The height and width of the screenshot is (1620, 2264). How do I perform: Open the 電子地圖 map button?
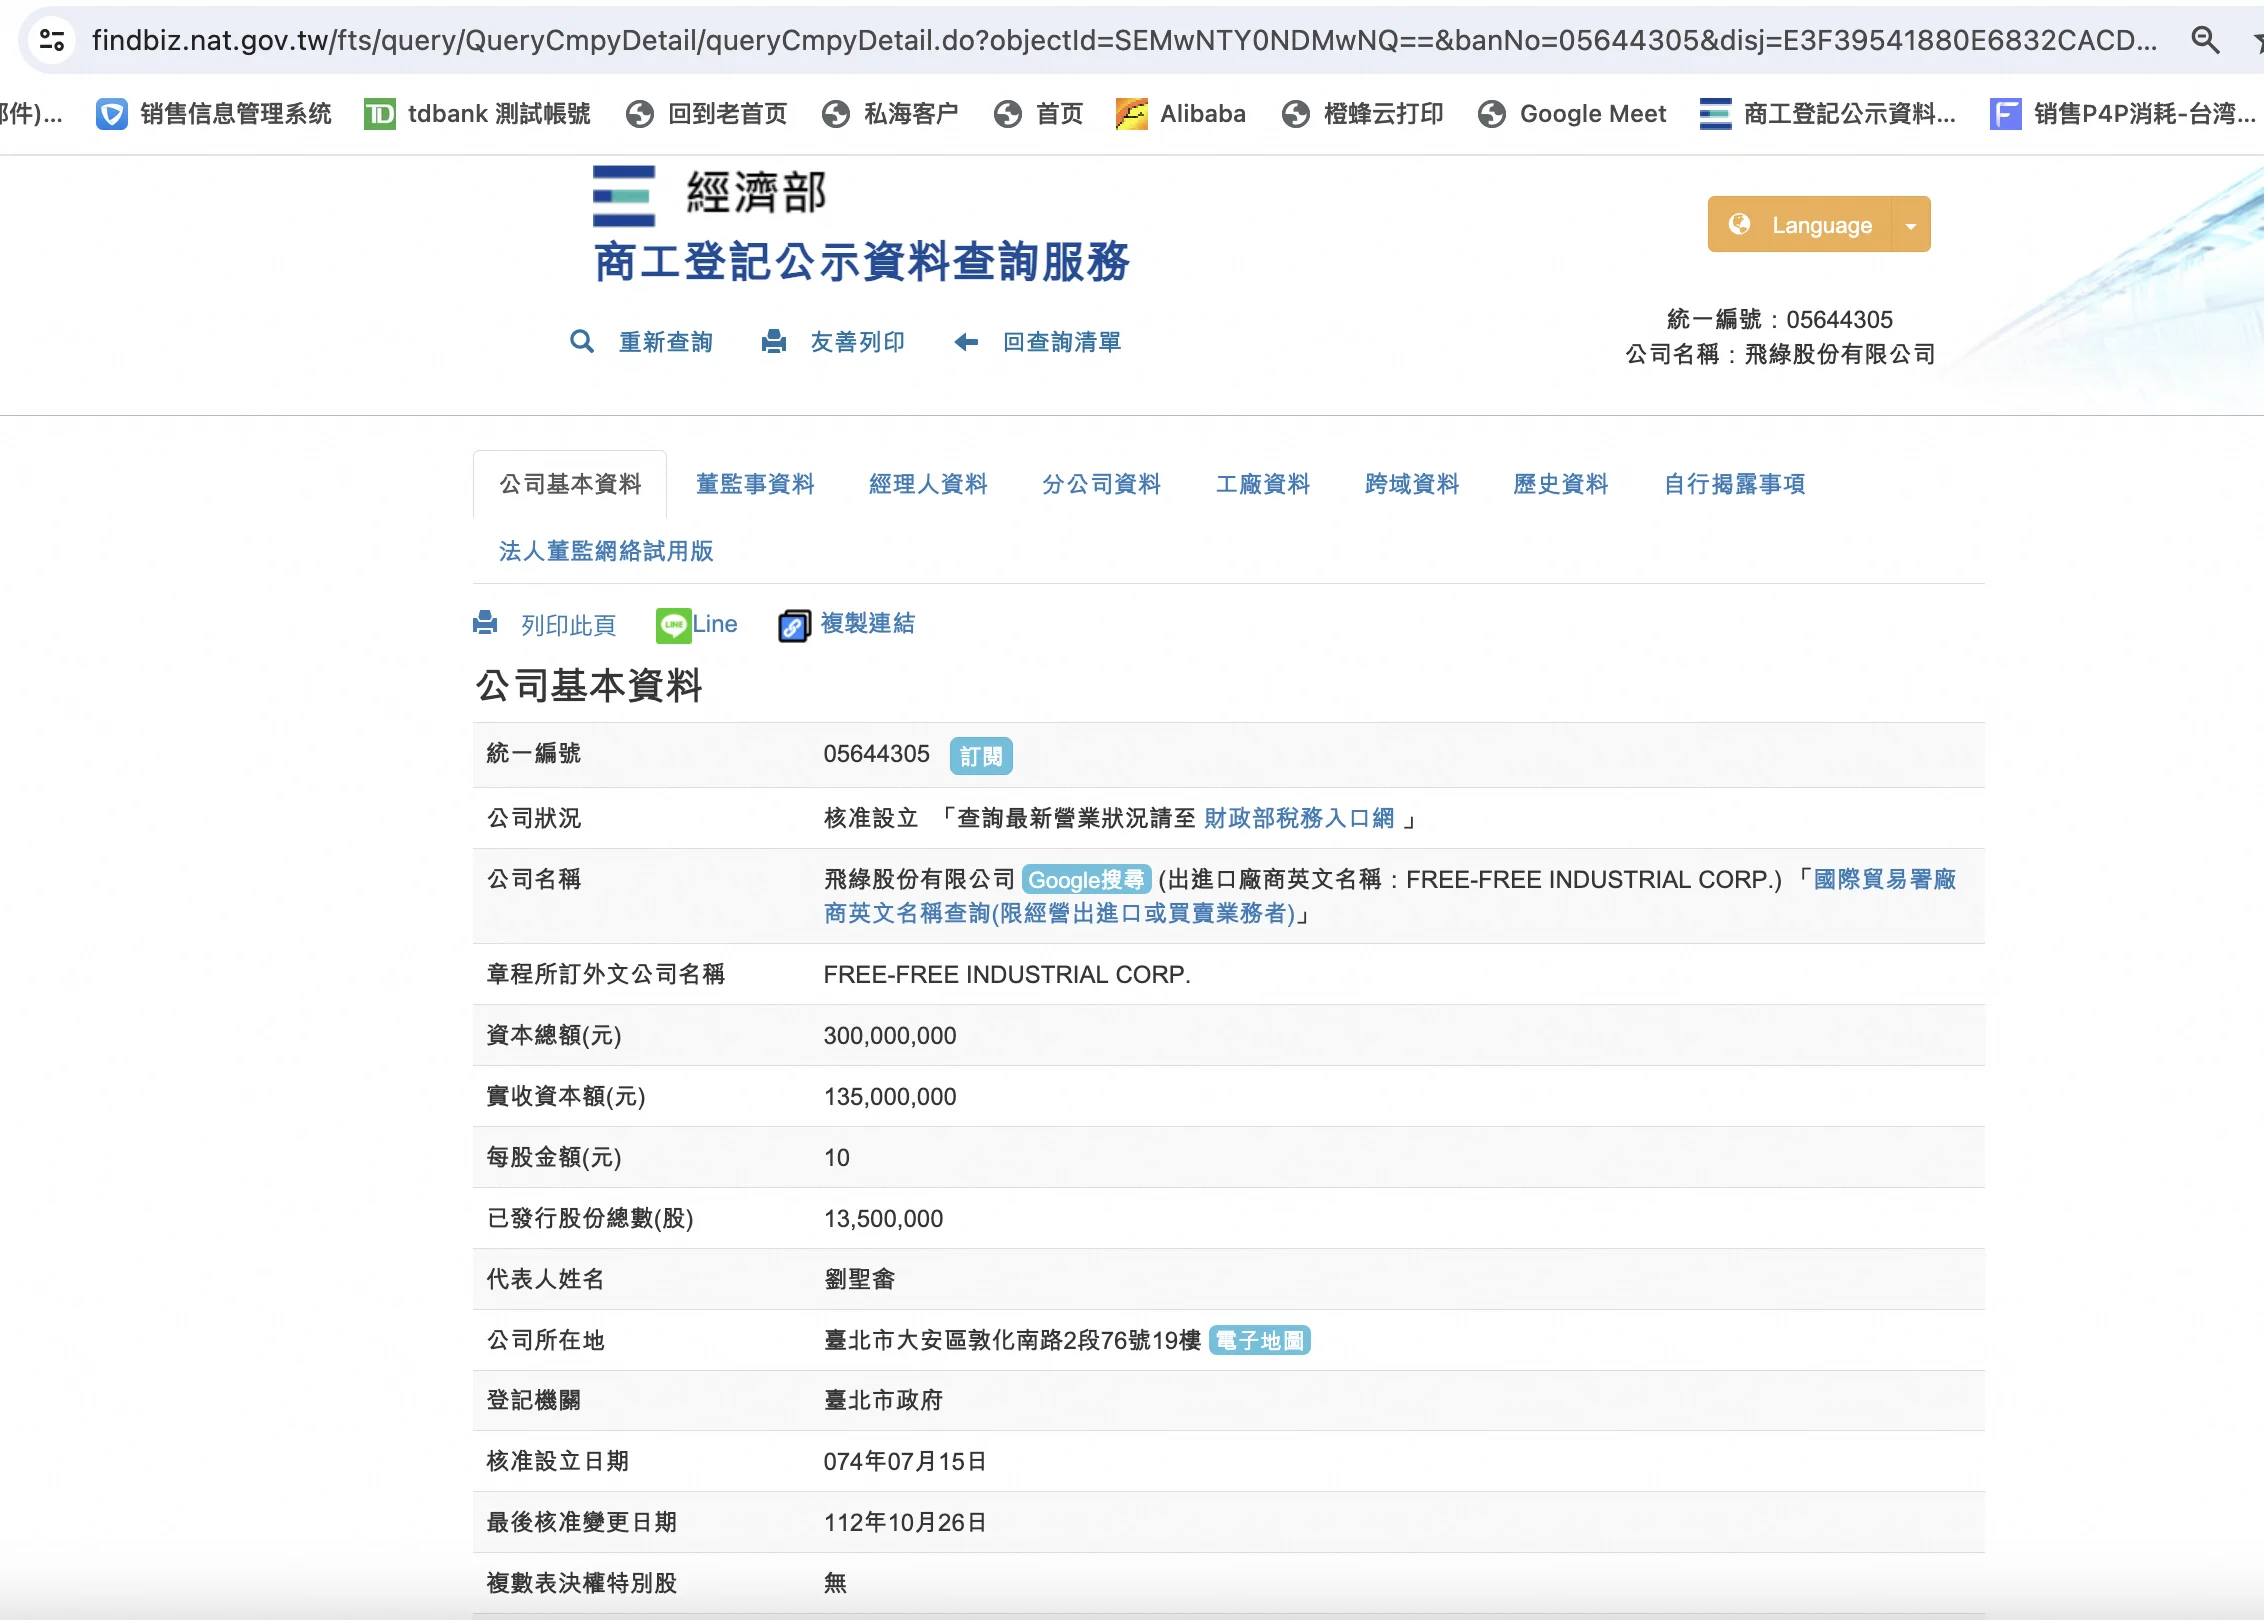[x=1259, y=1340]
